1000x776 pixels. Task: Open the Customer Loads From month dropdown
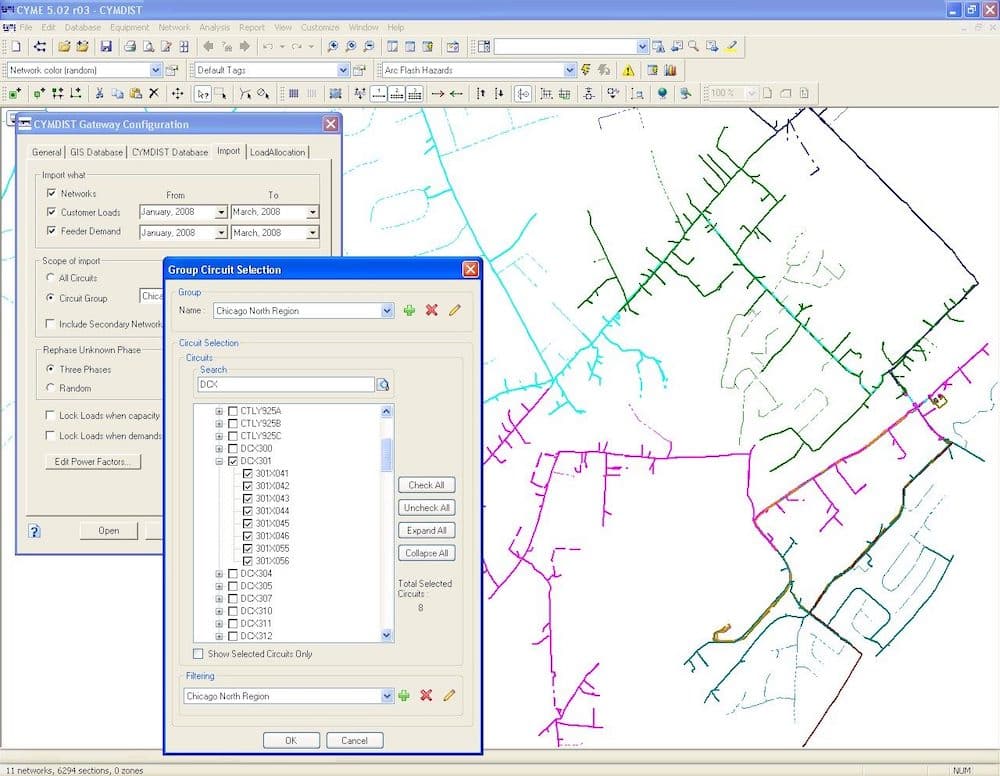coord(221,212)
